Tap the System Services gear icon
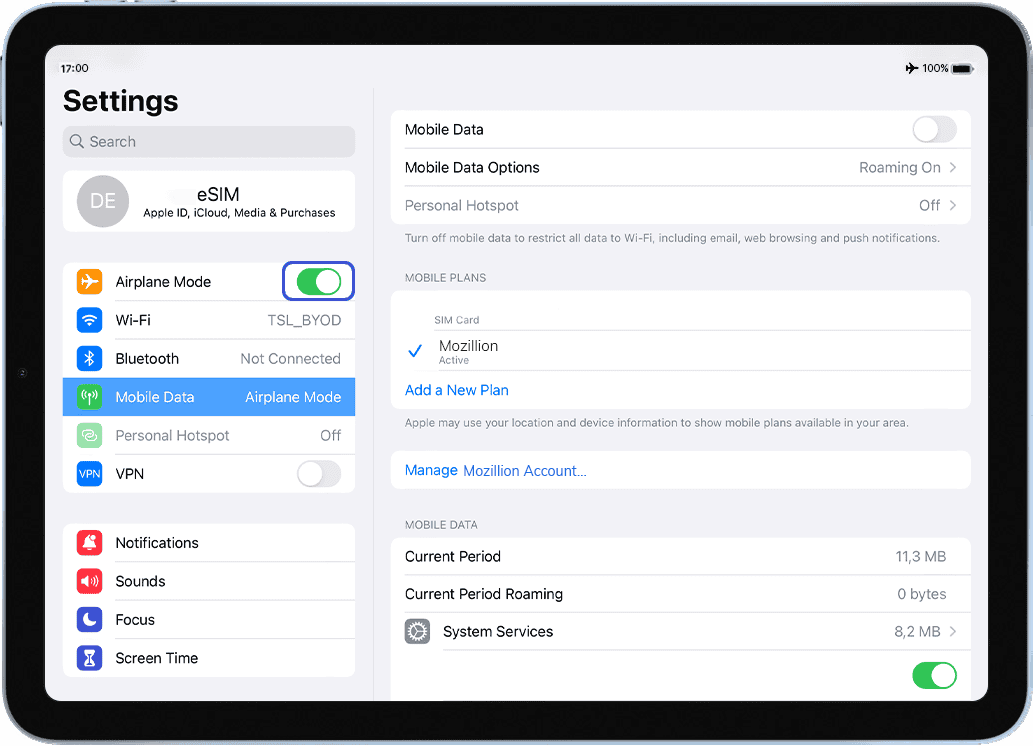This screenshot has width=1033, height=746. (x=418, y=632)
